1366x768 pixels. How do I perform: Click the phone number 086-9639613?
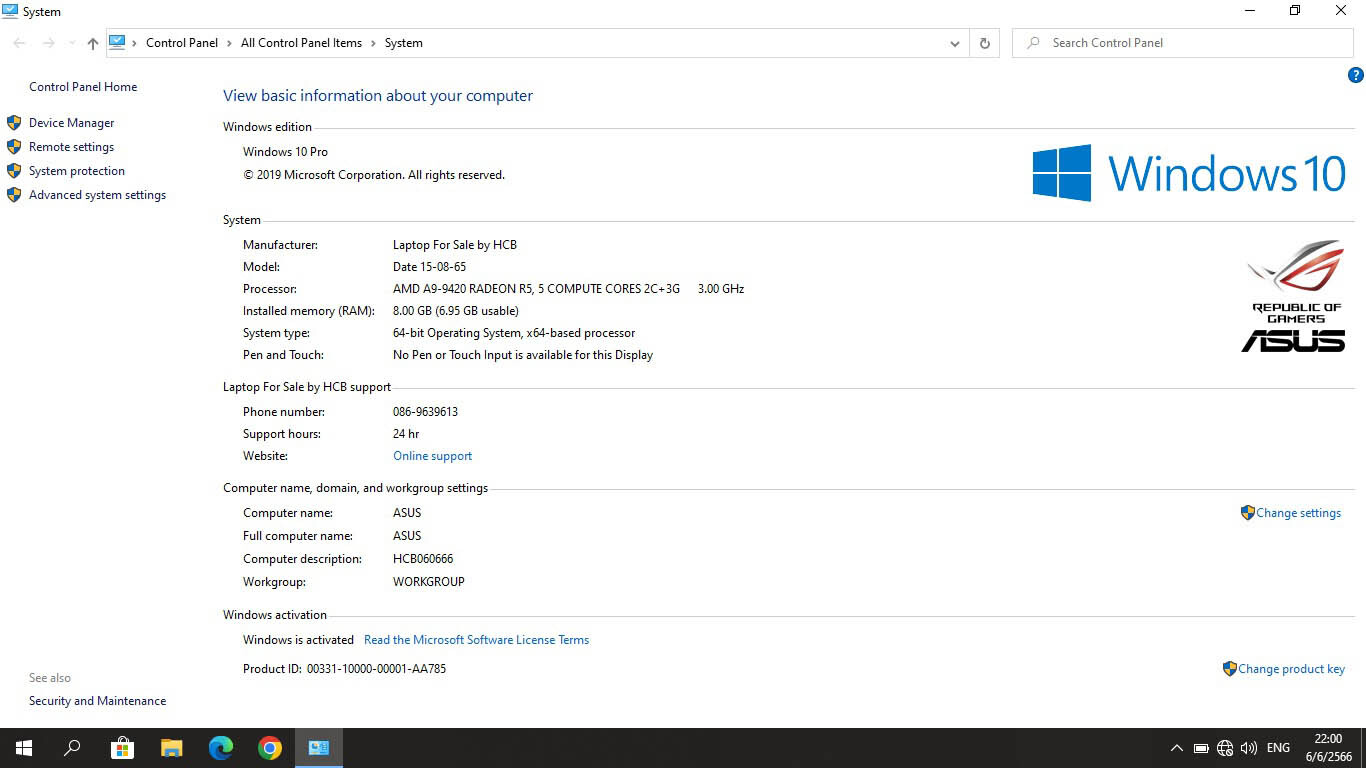point(425,412)
